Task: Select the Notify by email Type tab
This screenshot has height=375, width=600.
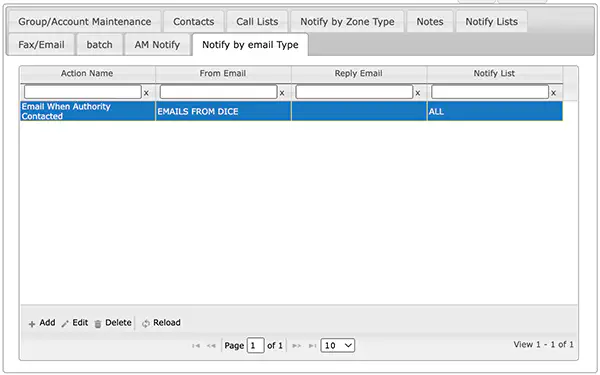Action: 250,45
